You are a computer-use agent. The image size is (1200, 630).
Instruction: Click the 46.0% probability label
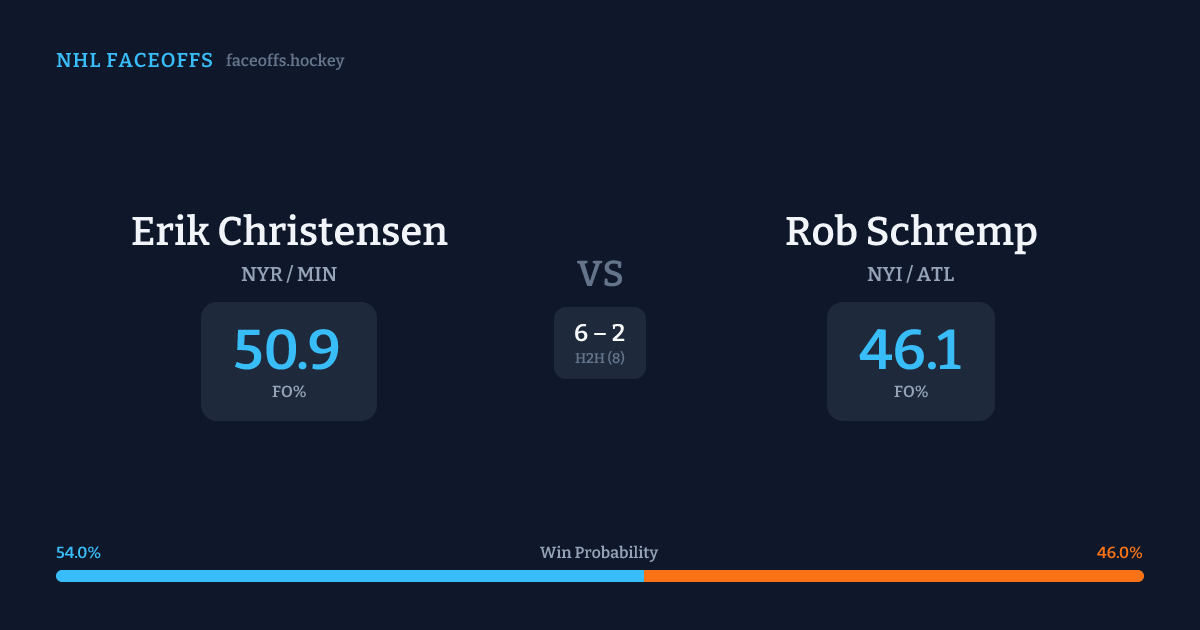point(1119,553)
